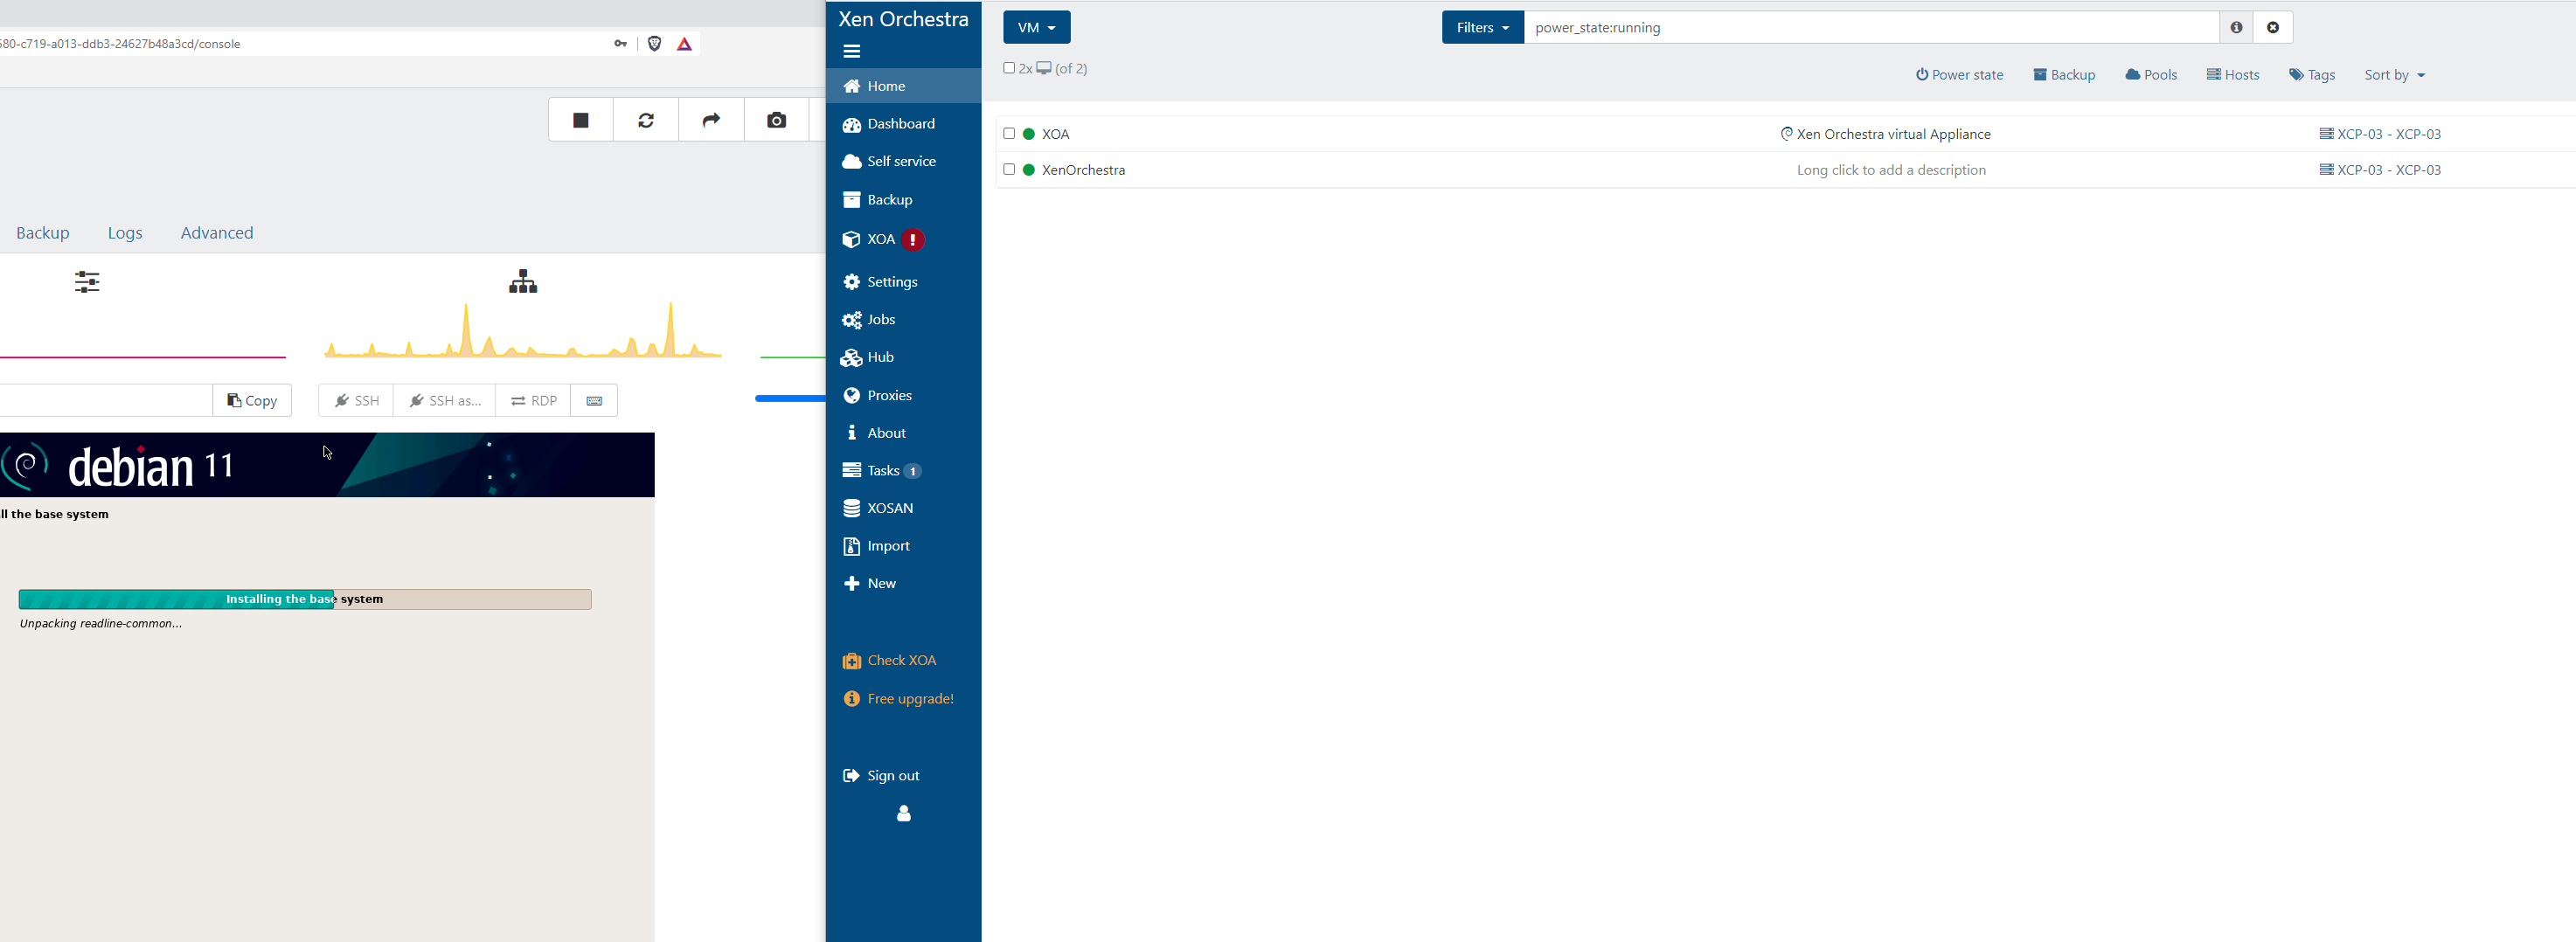Click XCP-03 host link in XenOrchestra row
This screenshot has width=2576, height=942.
point(2380,170)
